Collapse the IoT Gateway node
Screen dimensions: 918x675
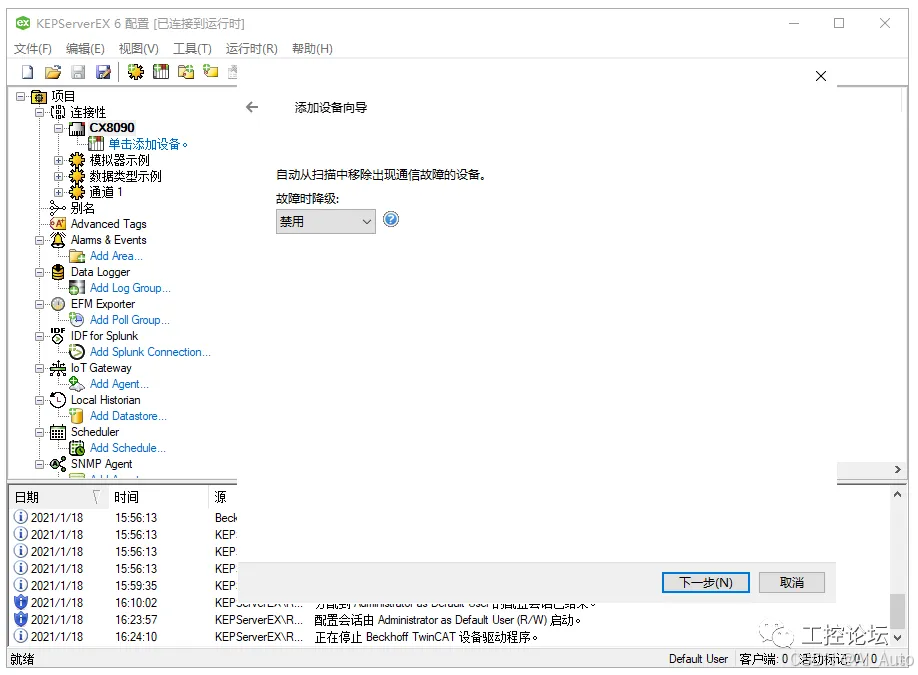39,368
